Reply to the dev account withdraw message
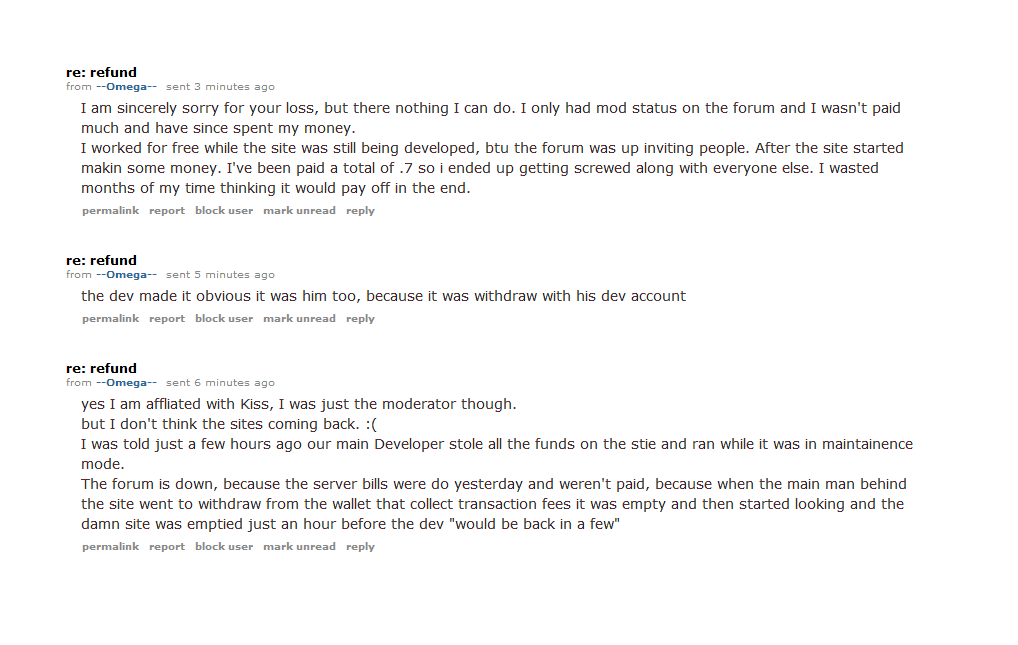The width and height of the screenshot is (1018, 645). click(360, 319)
